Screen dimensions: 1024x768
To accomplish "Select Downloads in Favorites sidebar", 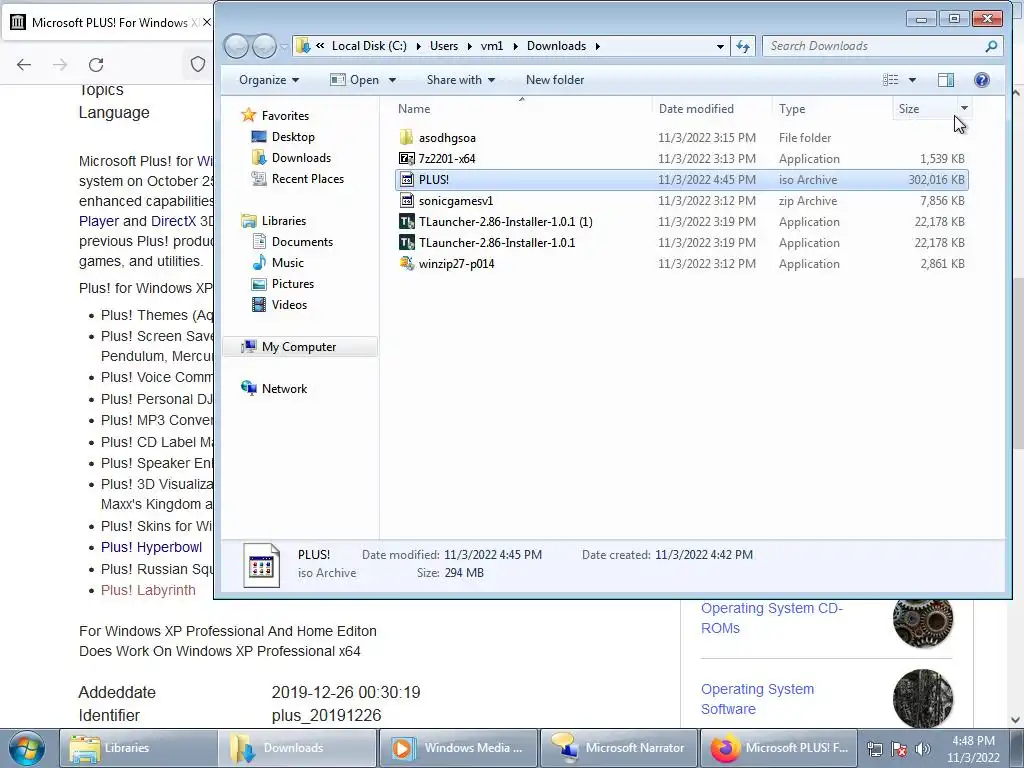I will pos(301,157).
